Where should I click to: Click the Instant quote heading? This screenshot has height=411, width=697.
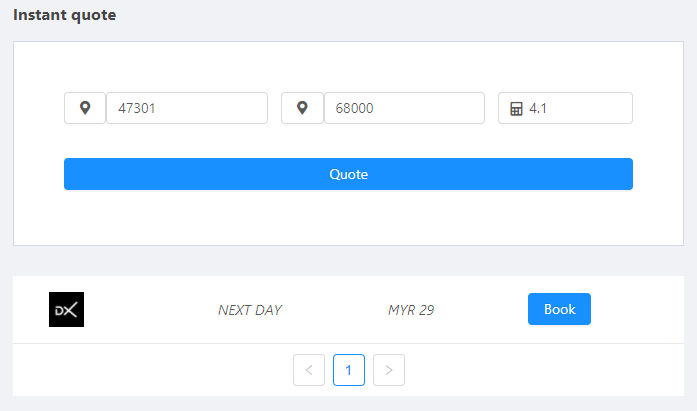[x=65, y=15]
